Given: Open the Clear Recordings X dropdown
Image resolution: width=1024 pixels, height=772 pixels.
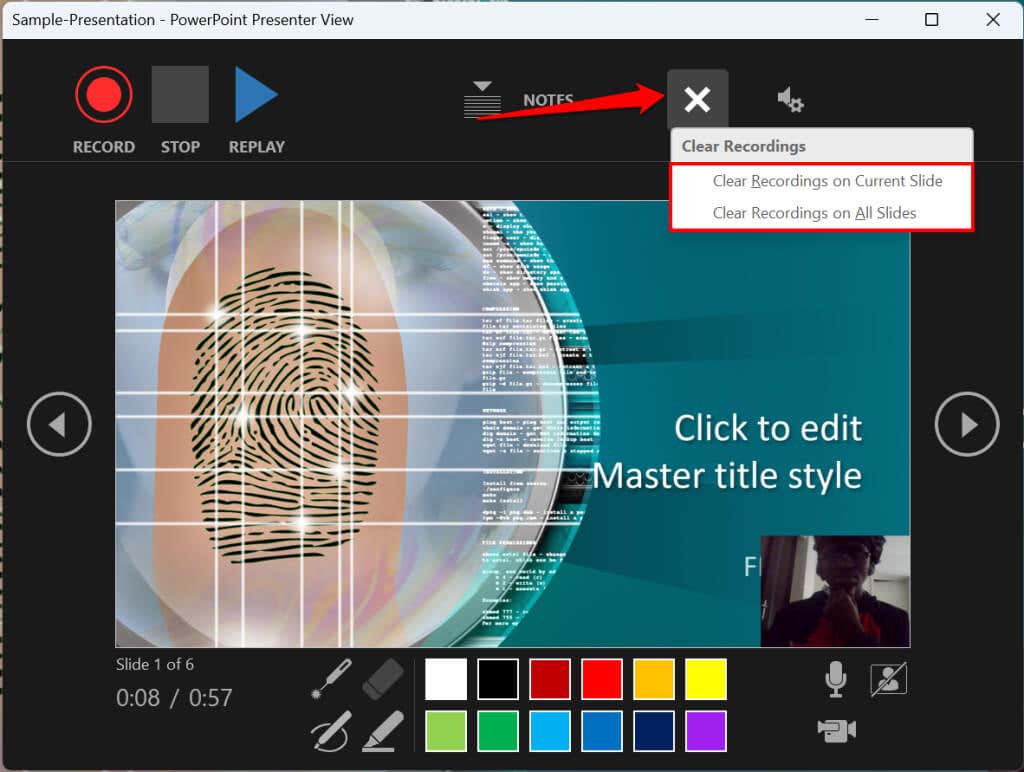Looking at the screenshot, I should point(697,100).
